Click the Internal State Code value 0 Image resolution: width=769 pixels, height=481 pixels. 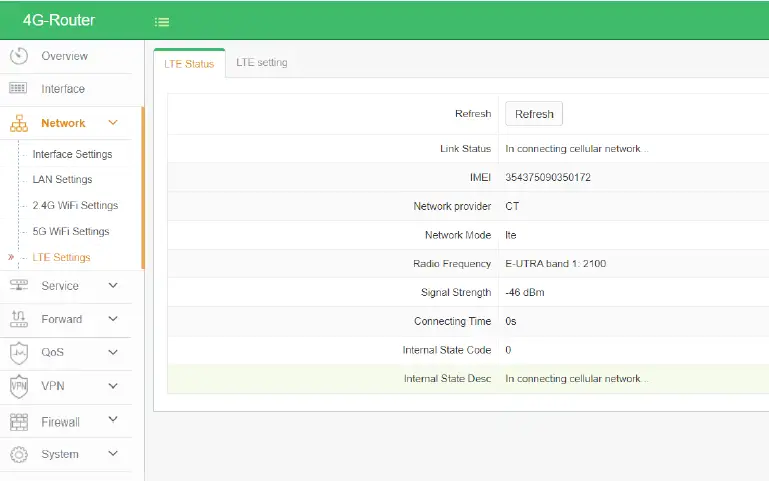click(508, 350)
